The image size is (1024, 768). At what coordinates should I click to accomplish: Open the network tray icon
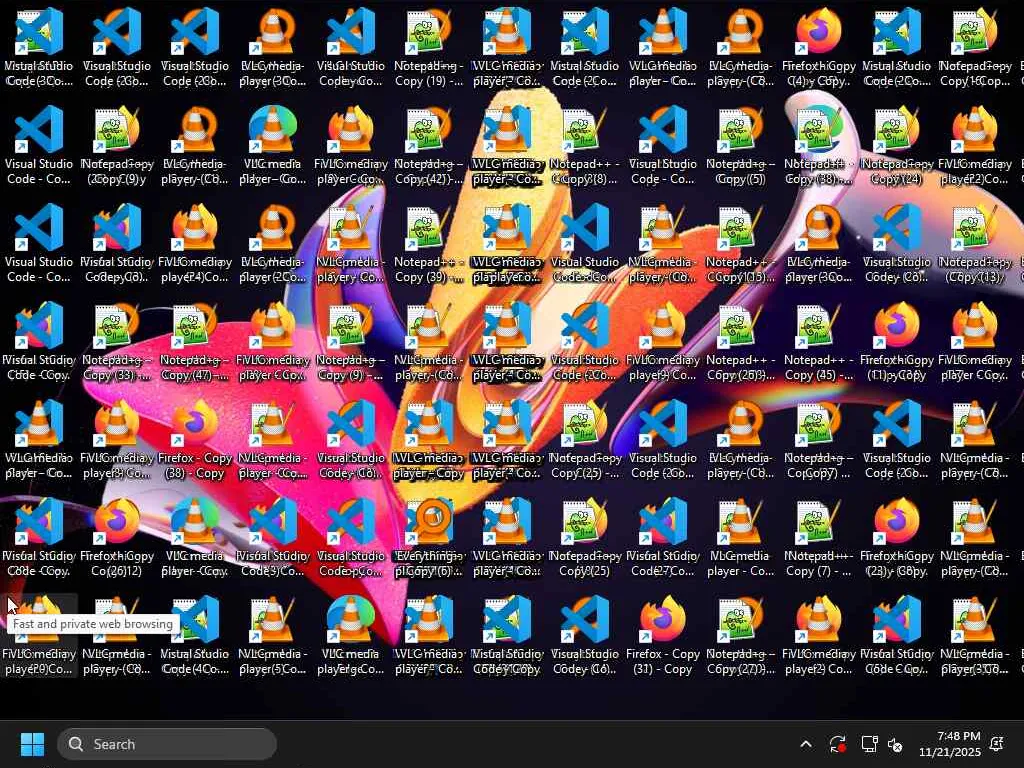[x=869, y=744]
